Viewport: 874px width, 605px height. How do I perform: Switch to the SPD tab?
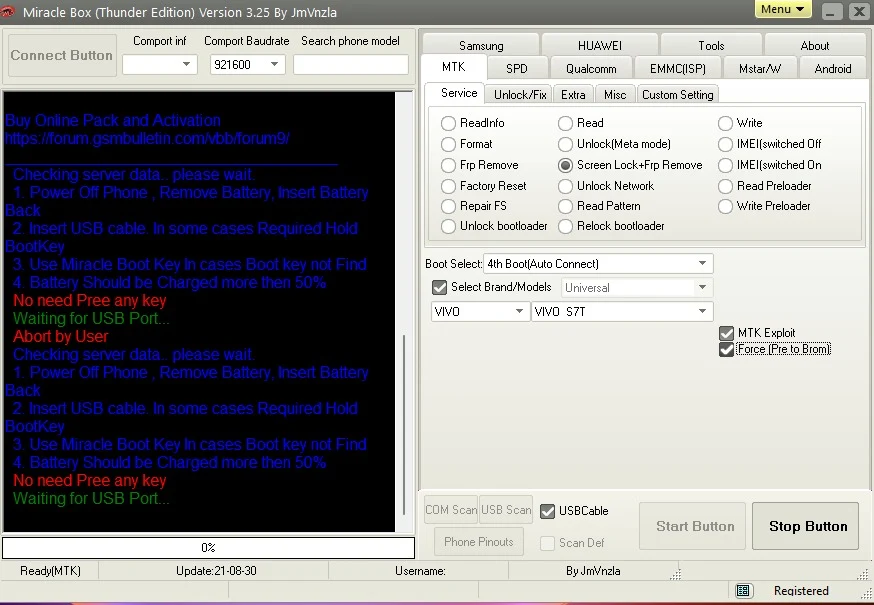coord(517,69)
